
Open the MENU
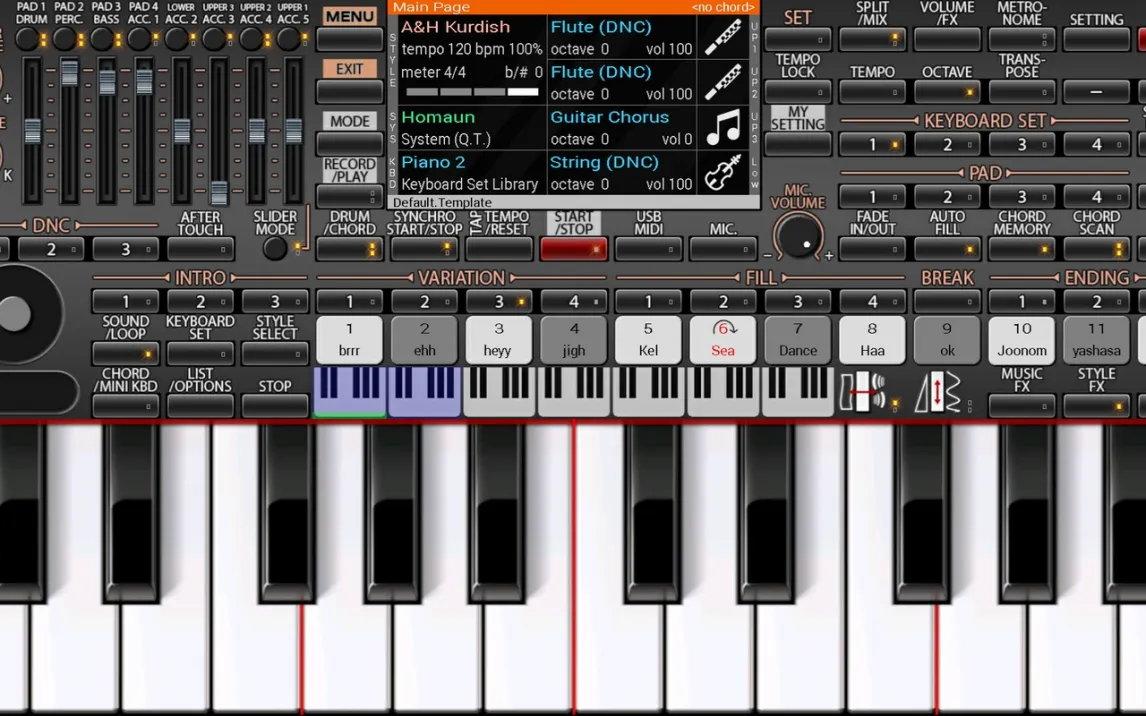coord(350,39)
